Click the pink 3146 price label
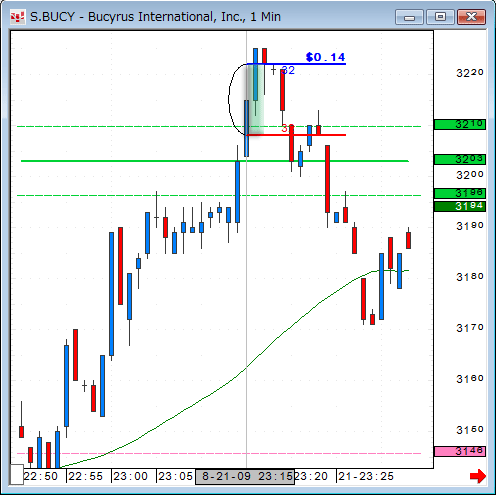Image resolution: width=496 pixels, height=495 pixels. [x=460, y=451]
